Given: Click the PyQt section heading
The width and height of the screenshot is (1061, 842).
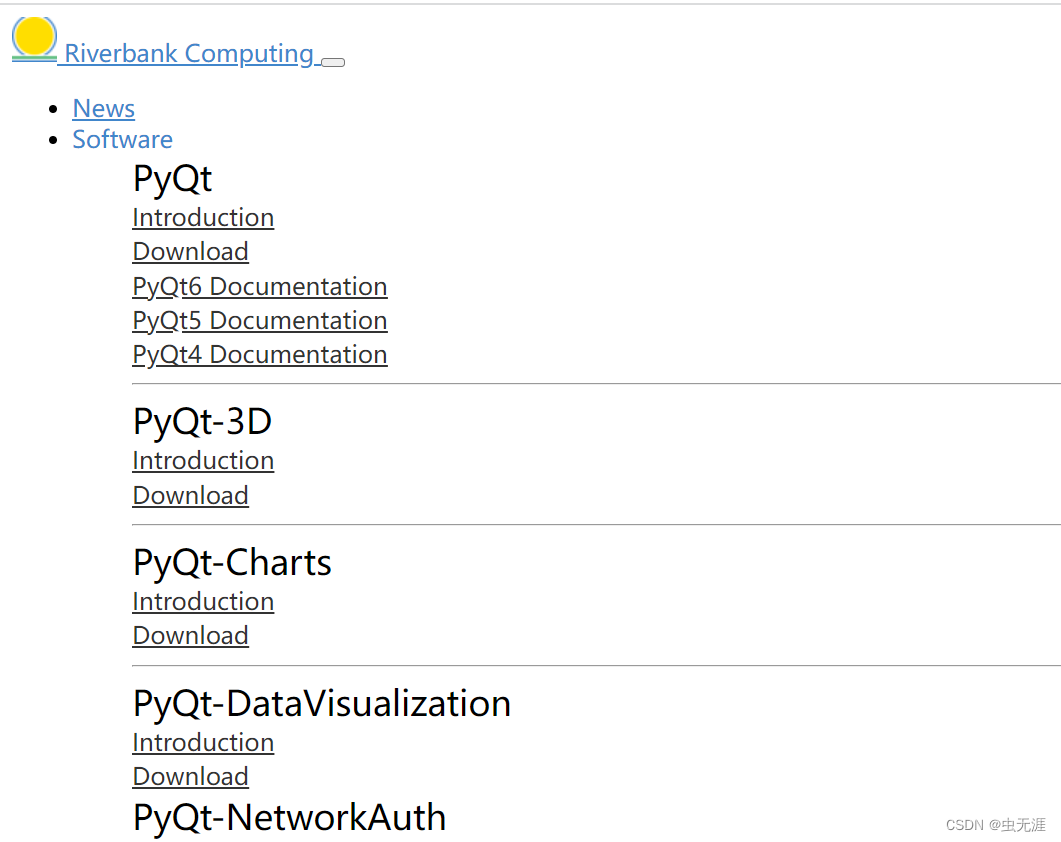Looking at the screenshot, I should tap(171, 178).
